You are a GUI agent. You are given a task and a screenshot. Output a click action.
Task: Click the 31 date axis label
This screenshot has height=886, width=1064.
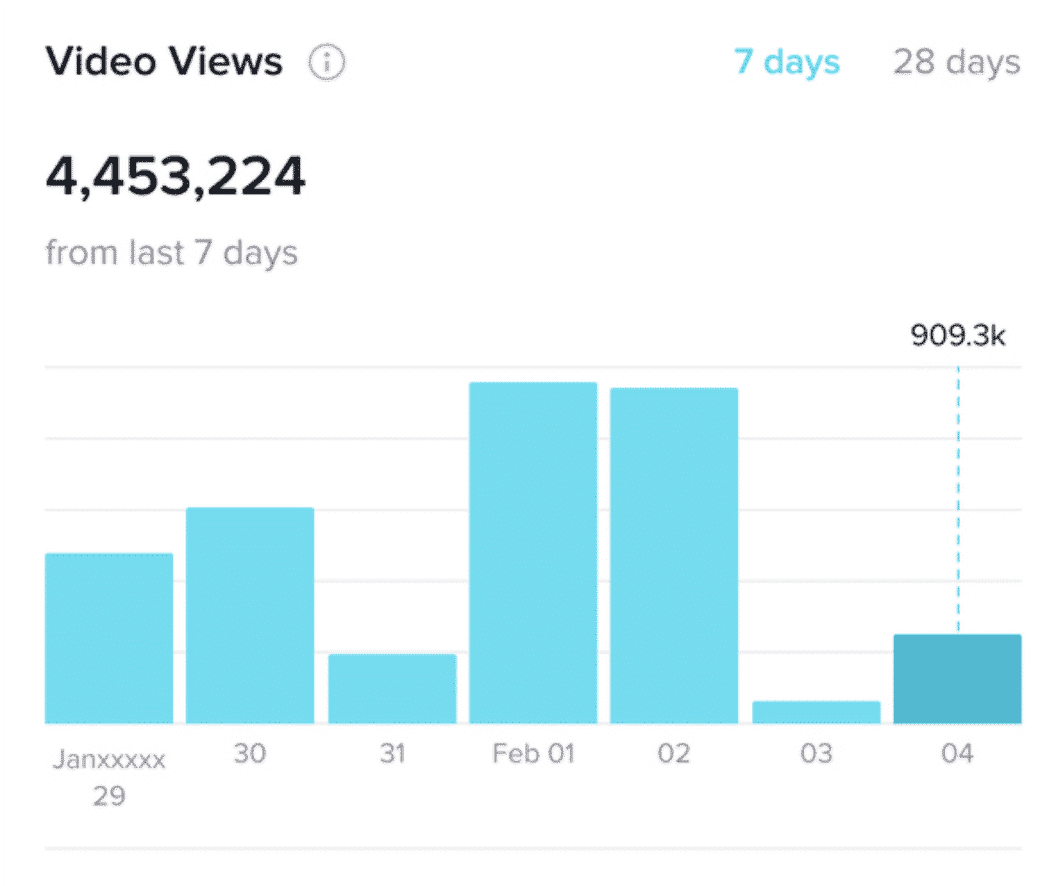pyautogui.click(x=392, y=754)
